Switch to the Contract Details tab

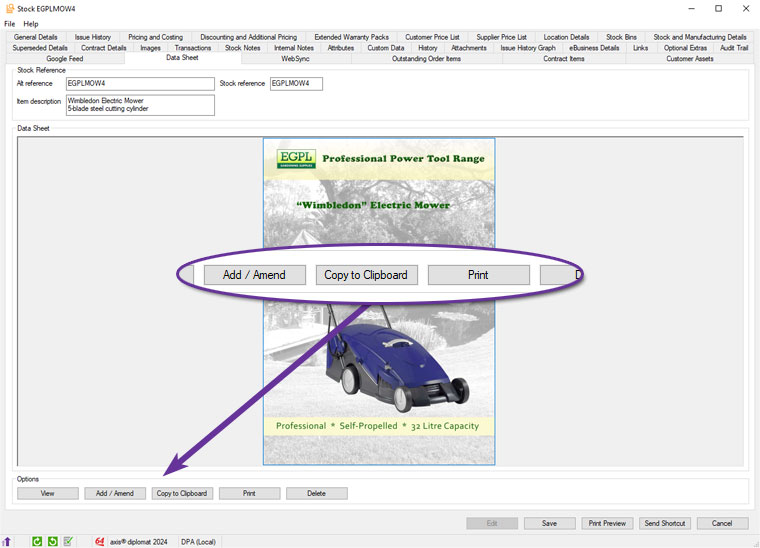coord(103,48)
